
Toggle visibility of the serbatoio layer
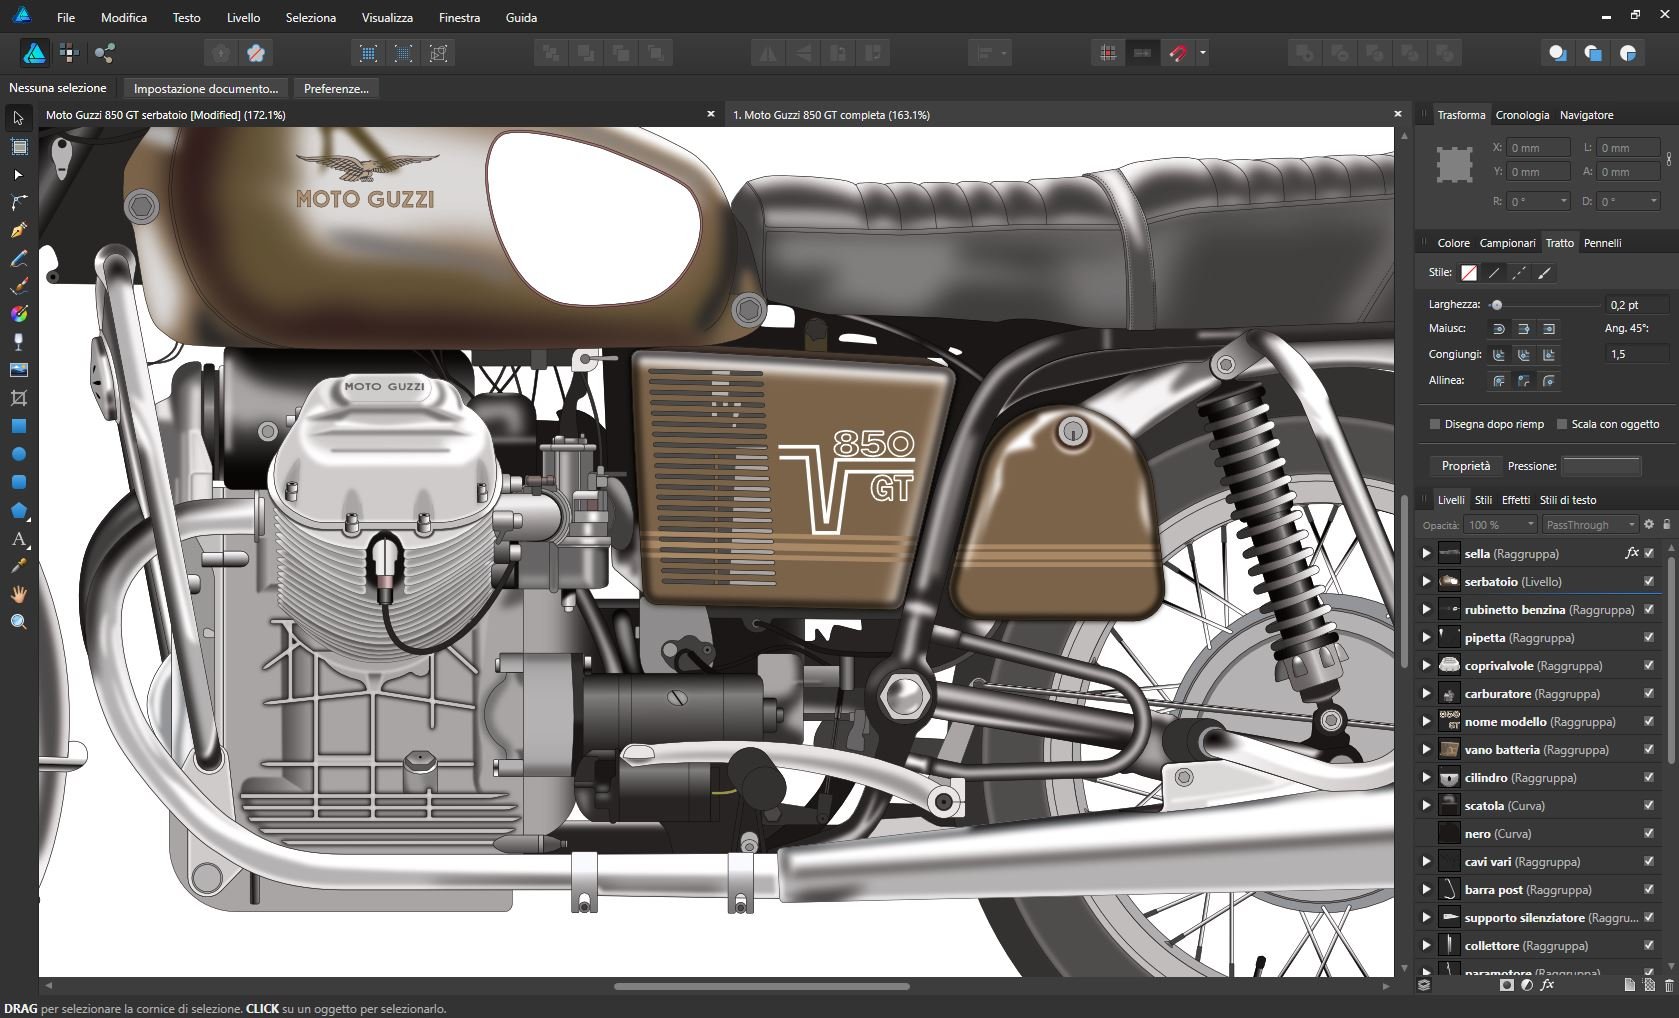pos(1649,581)
